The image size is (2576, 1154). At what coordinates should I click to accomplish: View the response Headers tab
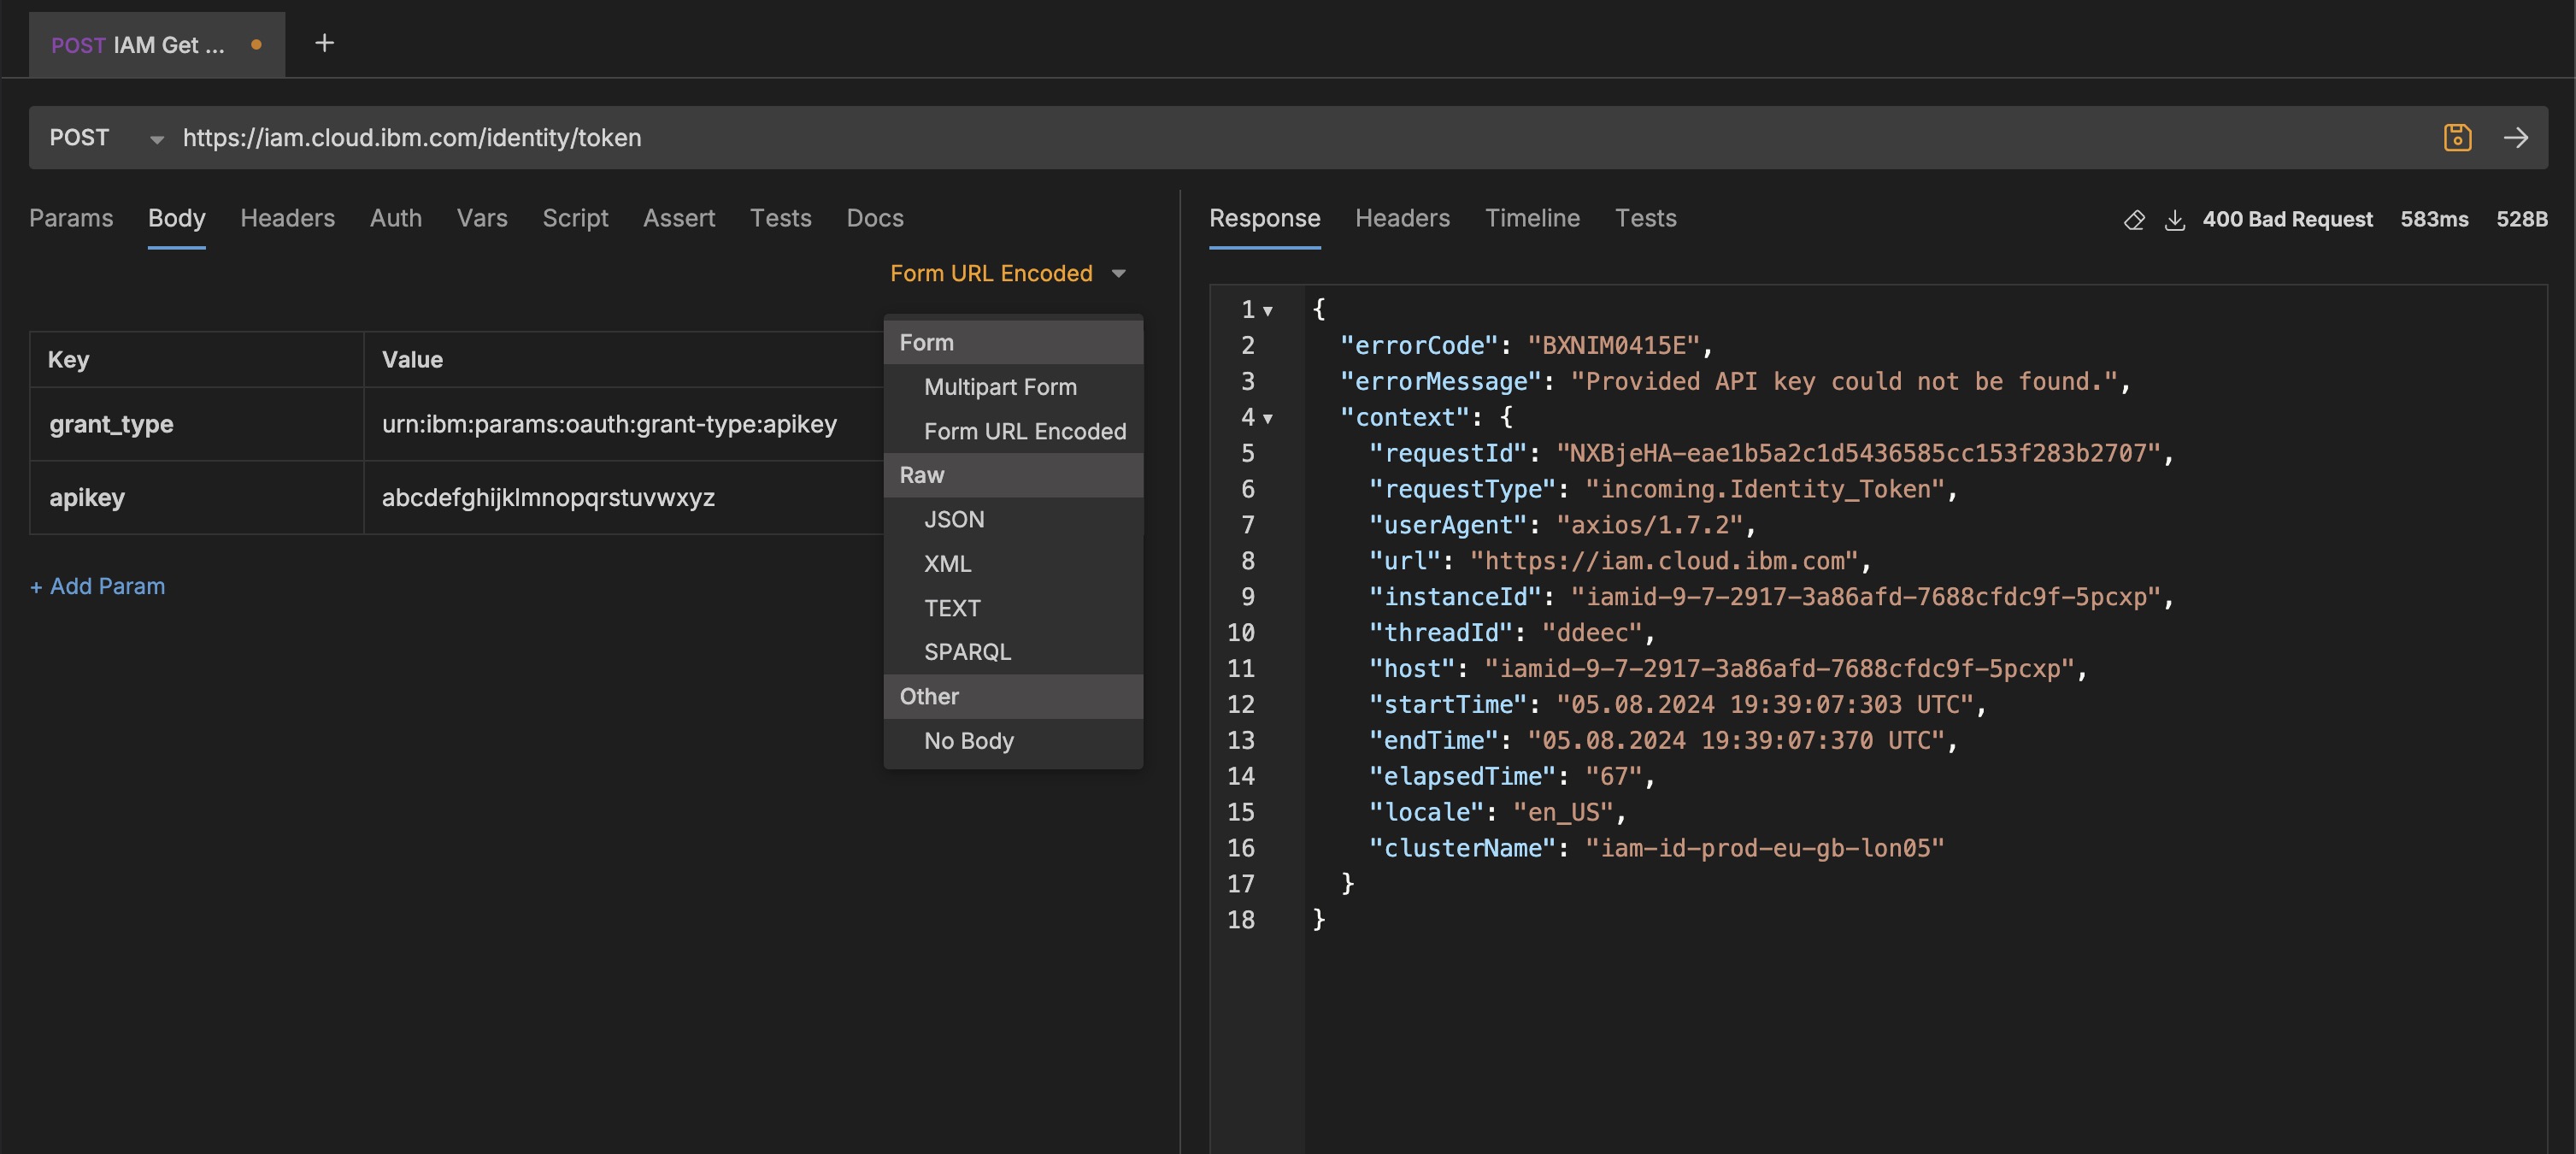(x=1402, y=218)
